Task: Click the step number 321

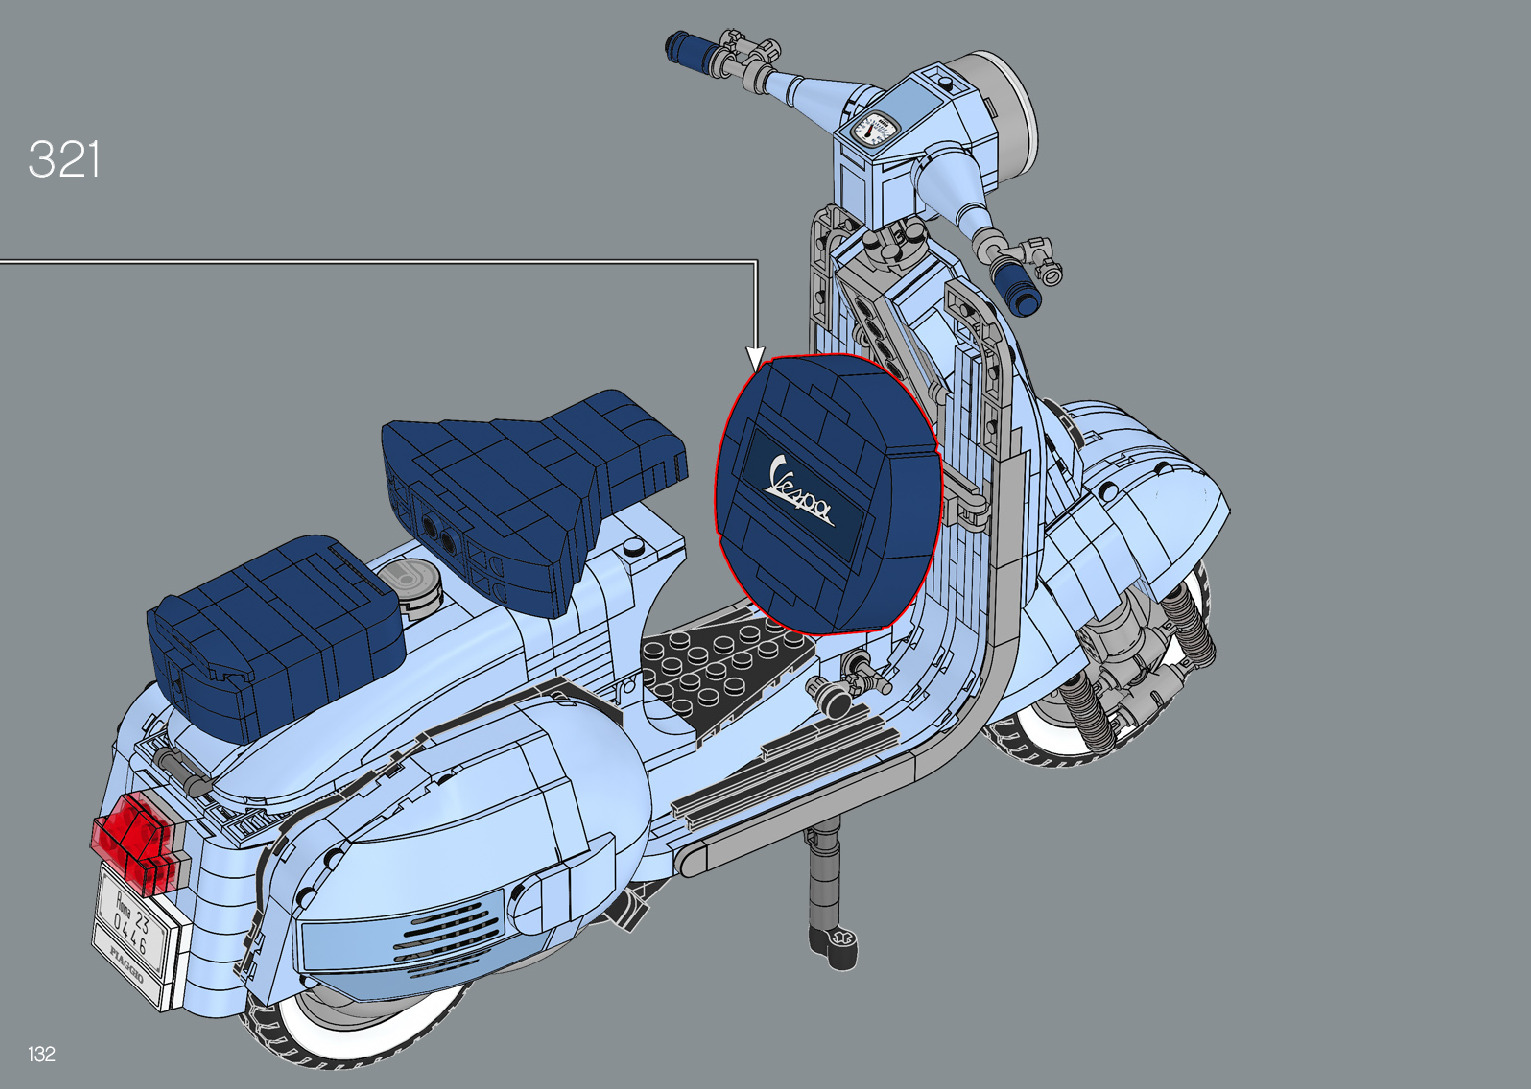Action: point(65,160)
